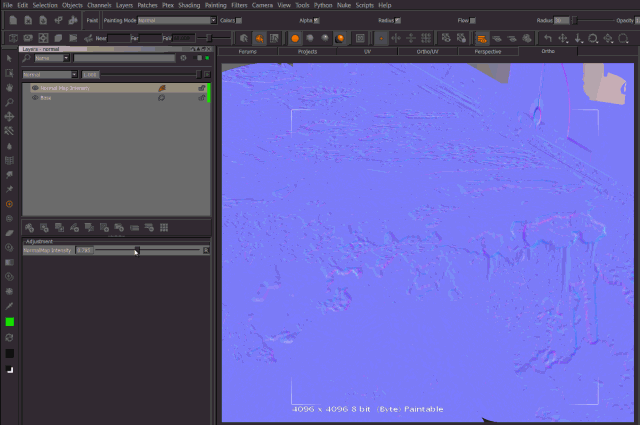Toggle the Colors checkbox
The image size is (640, 425).
[239, 20]
